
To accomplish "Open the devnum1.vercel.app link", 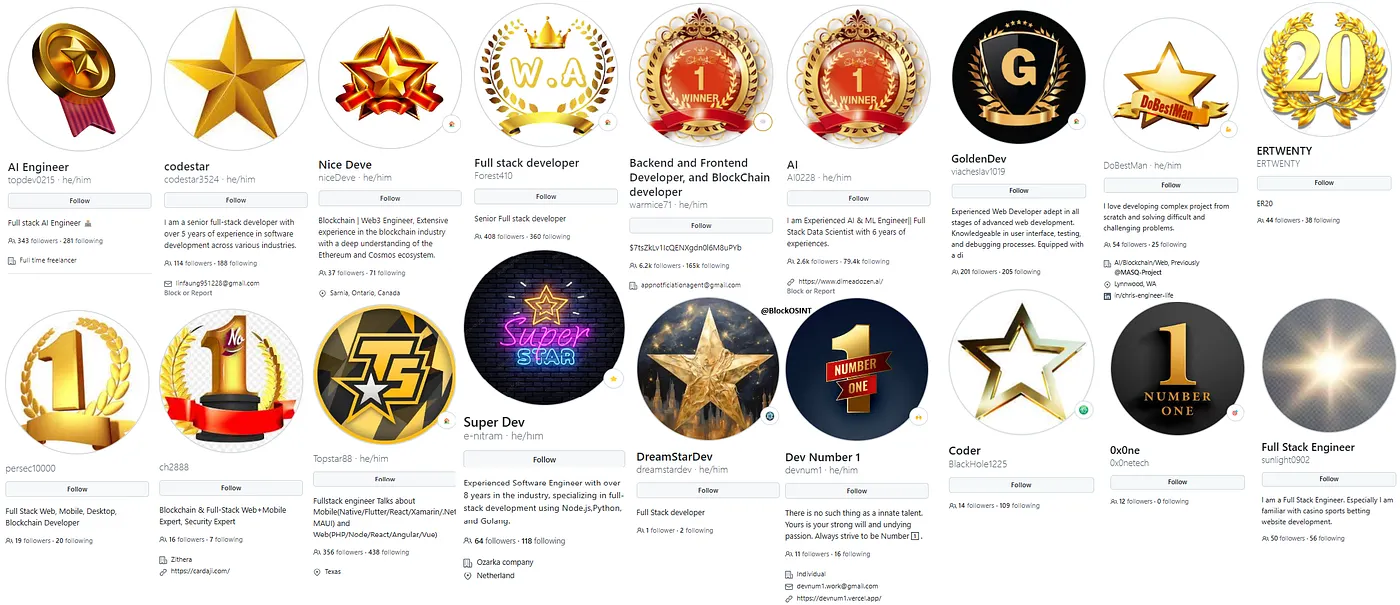I will [x=838, y=598].
